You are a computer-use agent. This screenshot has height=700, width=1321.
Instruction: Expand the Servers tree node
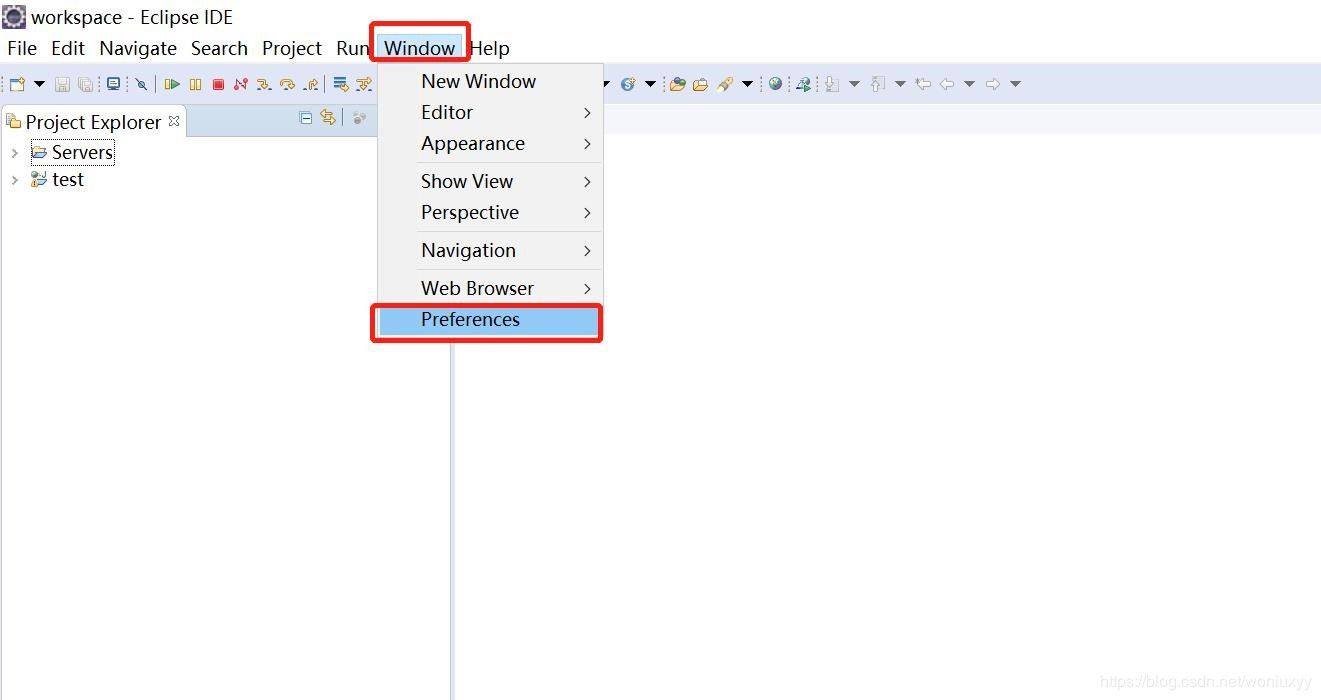tap(15, 153)
